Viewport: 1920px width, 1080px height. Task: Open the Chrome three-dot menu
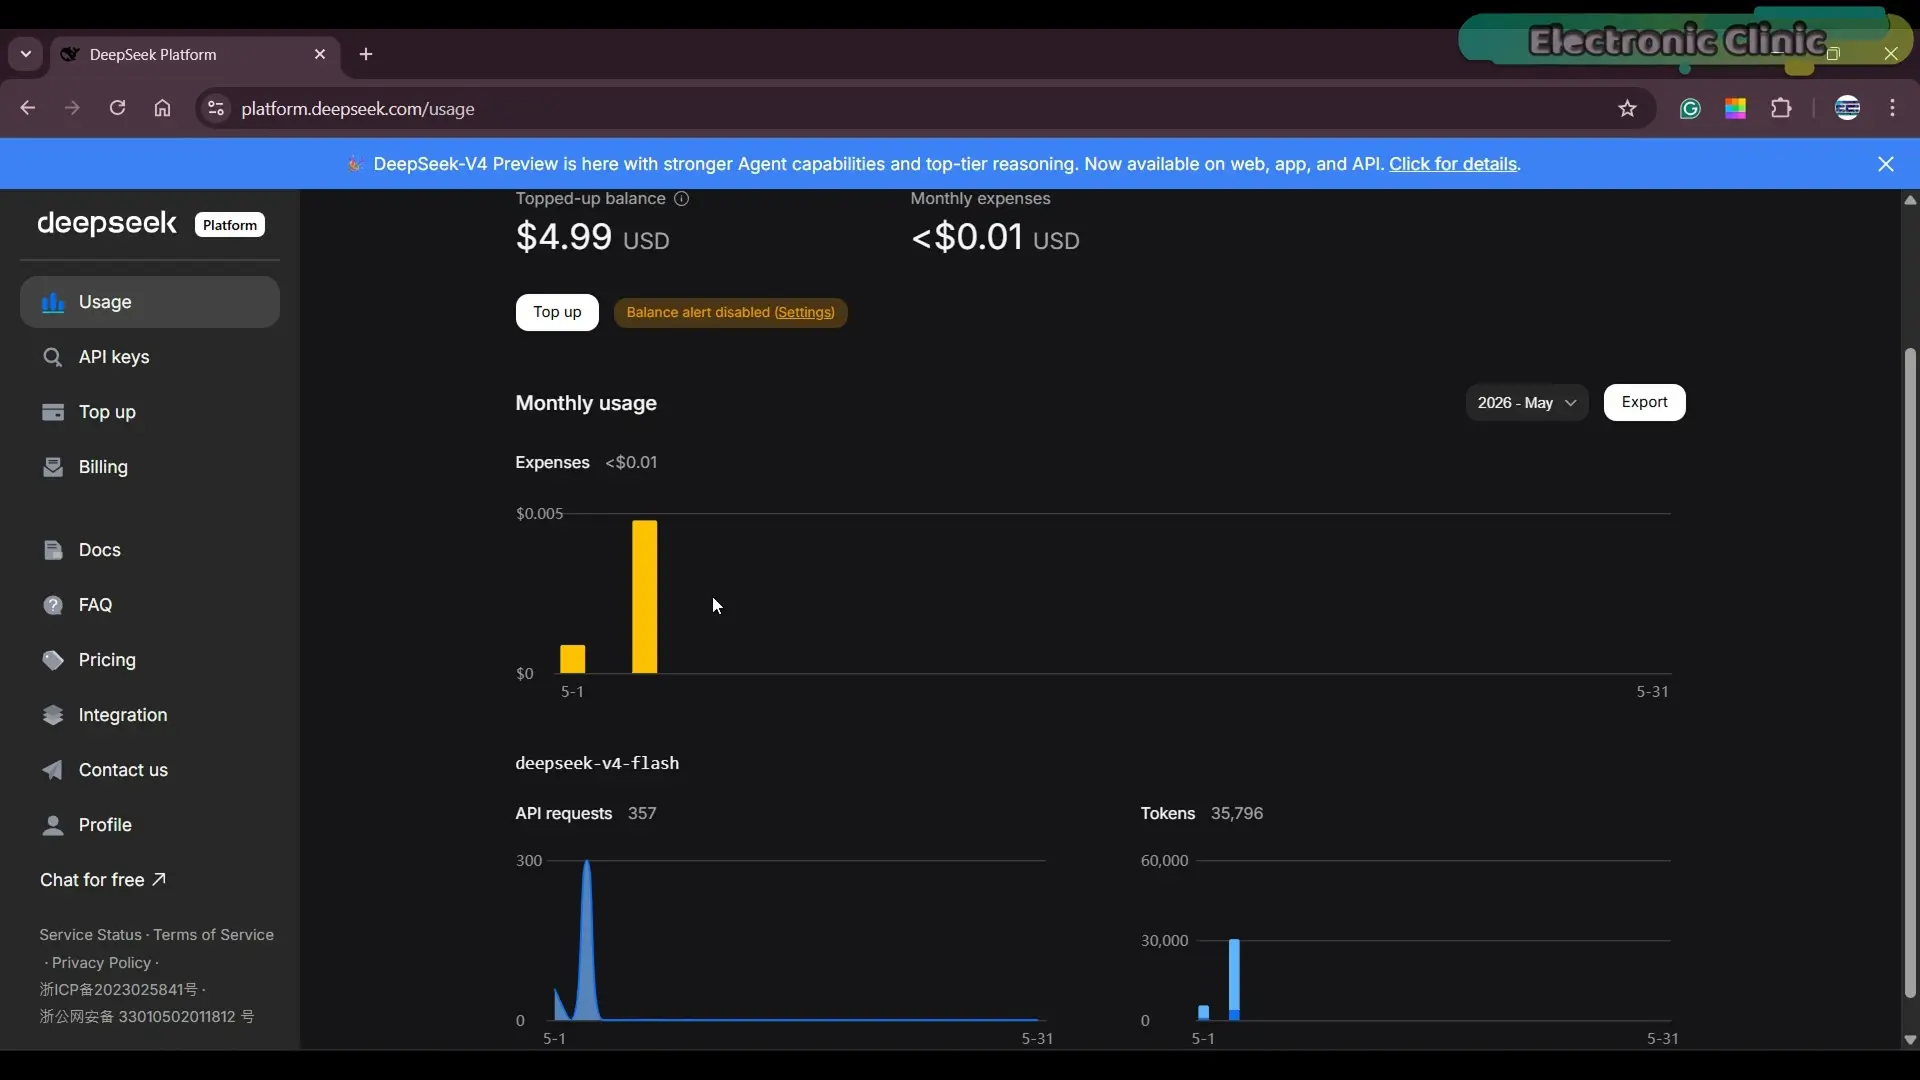(x=1893, y=108)
